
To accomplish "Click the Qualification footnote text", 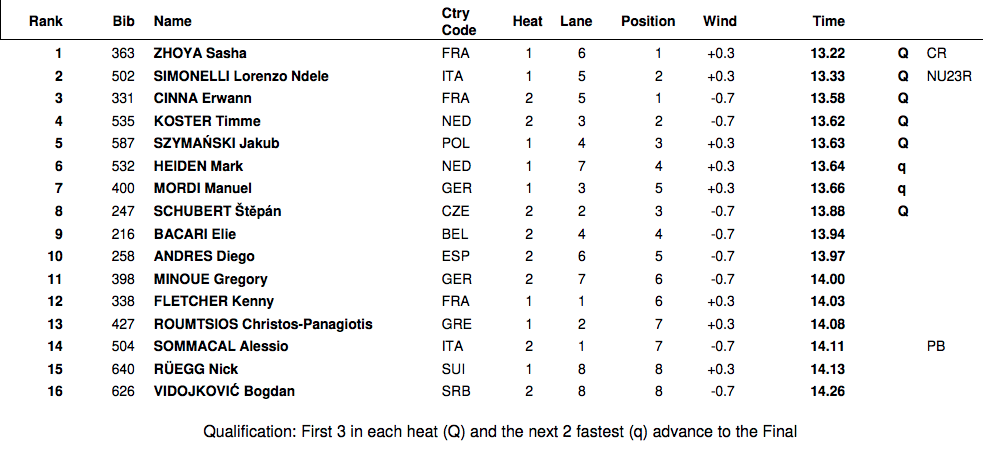I will (x=500, y=432).
